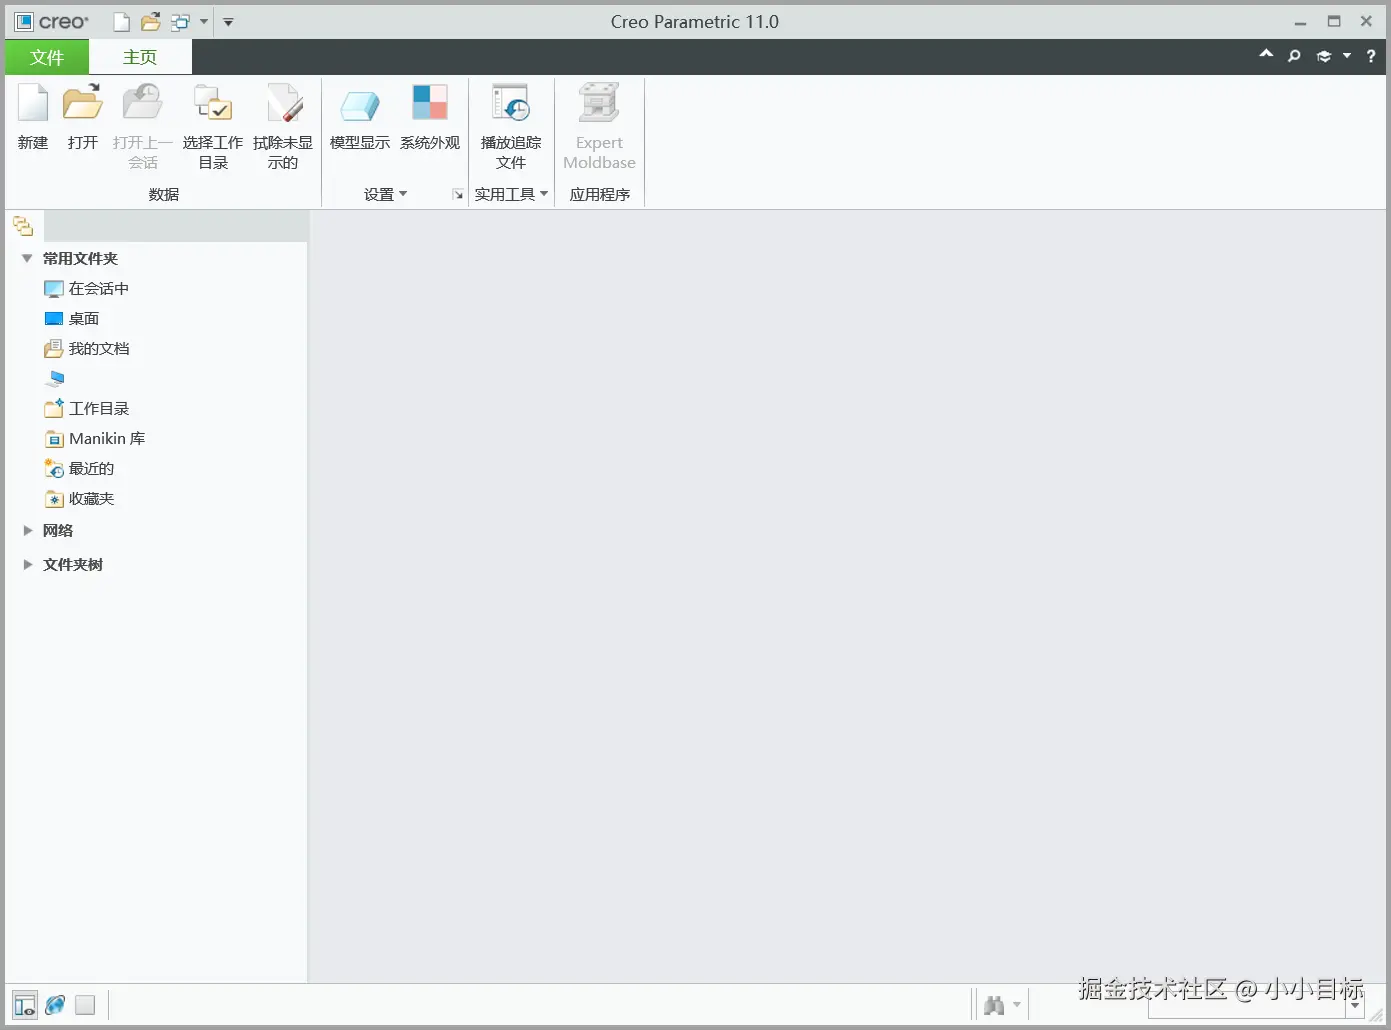
Task: Open 设置 group dialog launcher arrow
Action: point(458,195)
